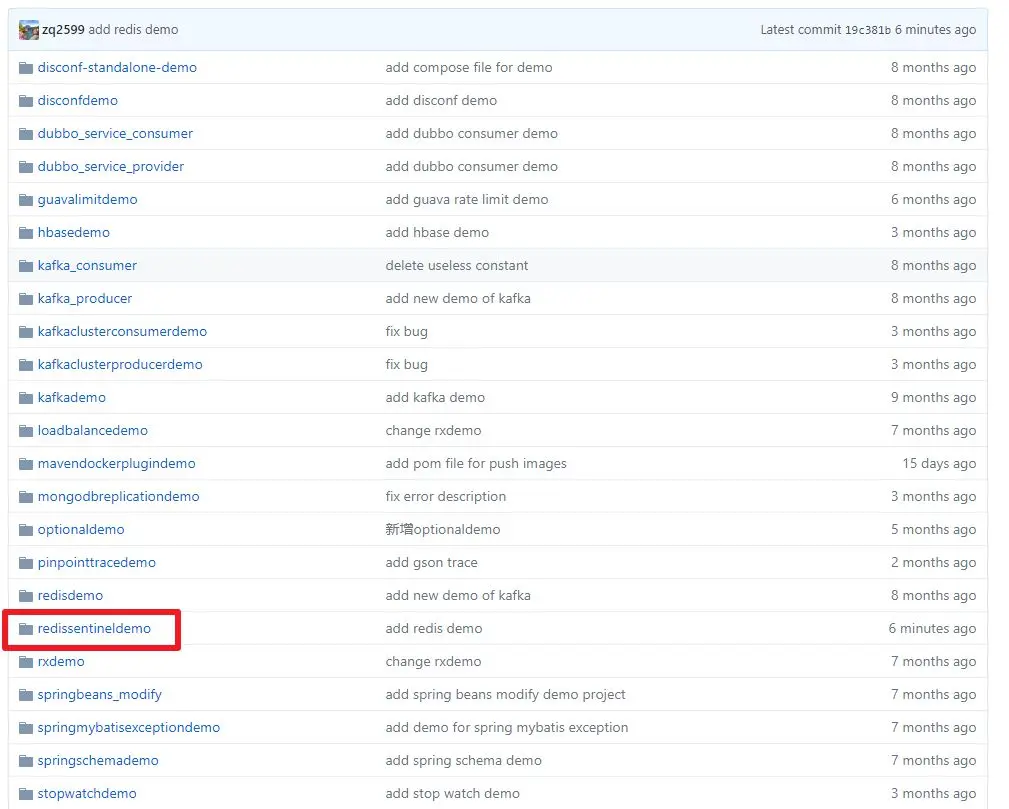Screen dimensions: 1009x809
Task: Open the optionaldemo folder
Action: click(81, 530)
